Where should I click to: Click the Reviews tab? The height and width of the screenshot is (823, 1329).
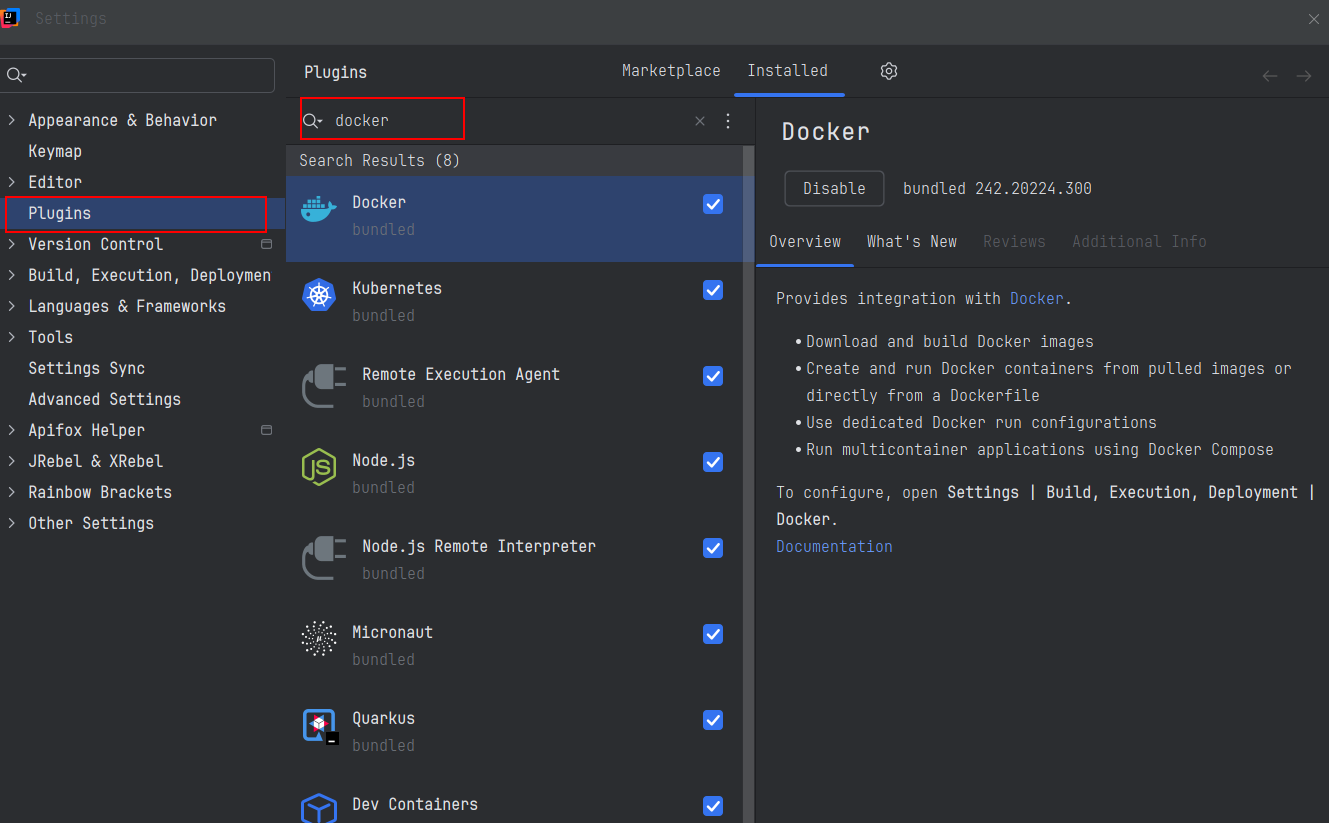1014,242
